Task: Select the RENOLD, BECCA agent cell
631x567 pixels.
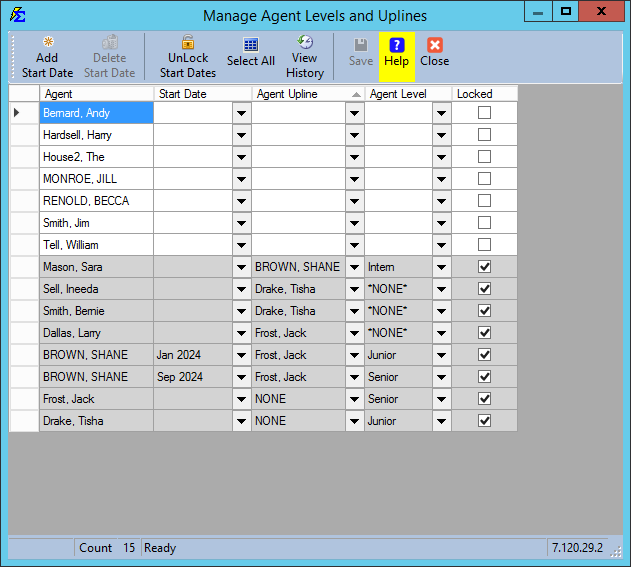Action: 97,201
